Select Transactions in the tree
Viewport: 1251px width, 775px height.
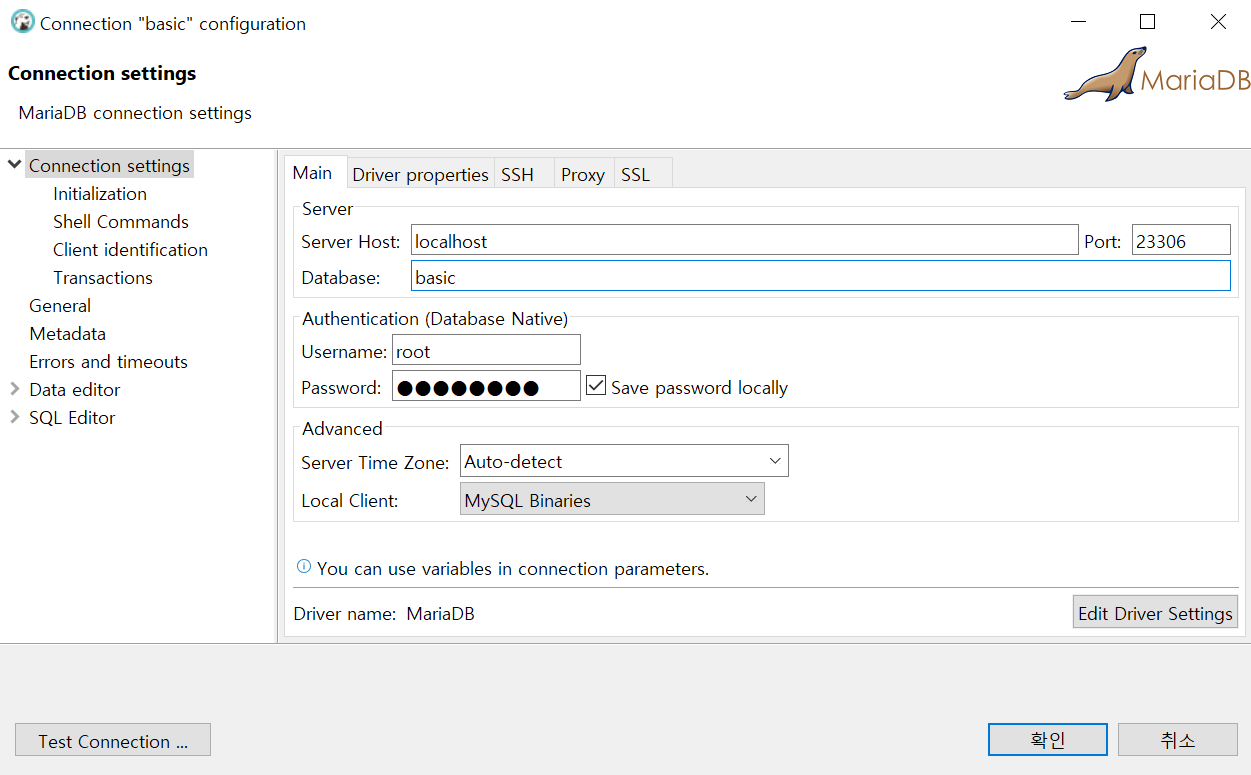(x=103, y=277)
